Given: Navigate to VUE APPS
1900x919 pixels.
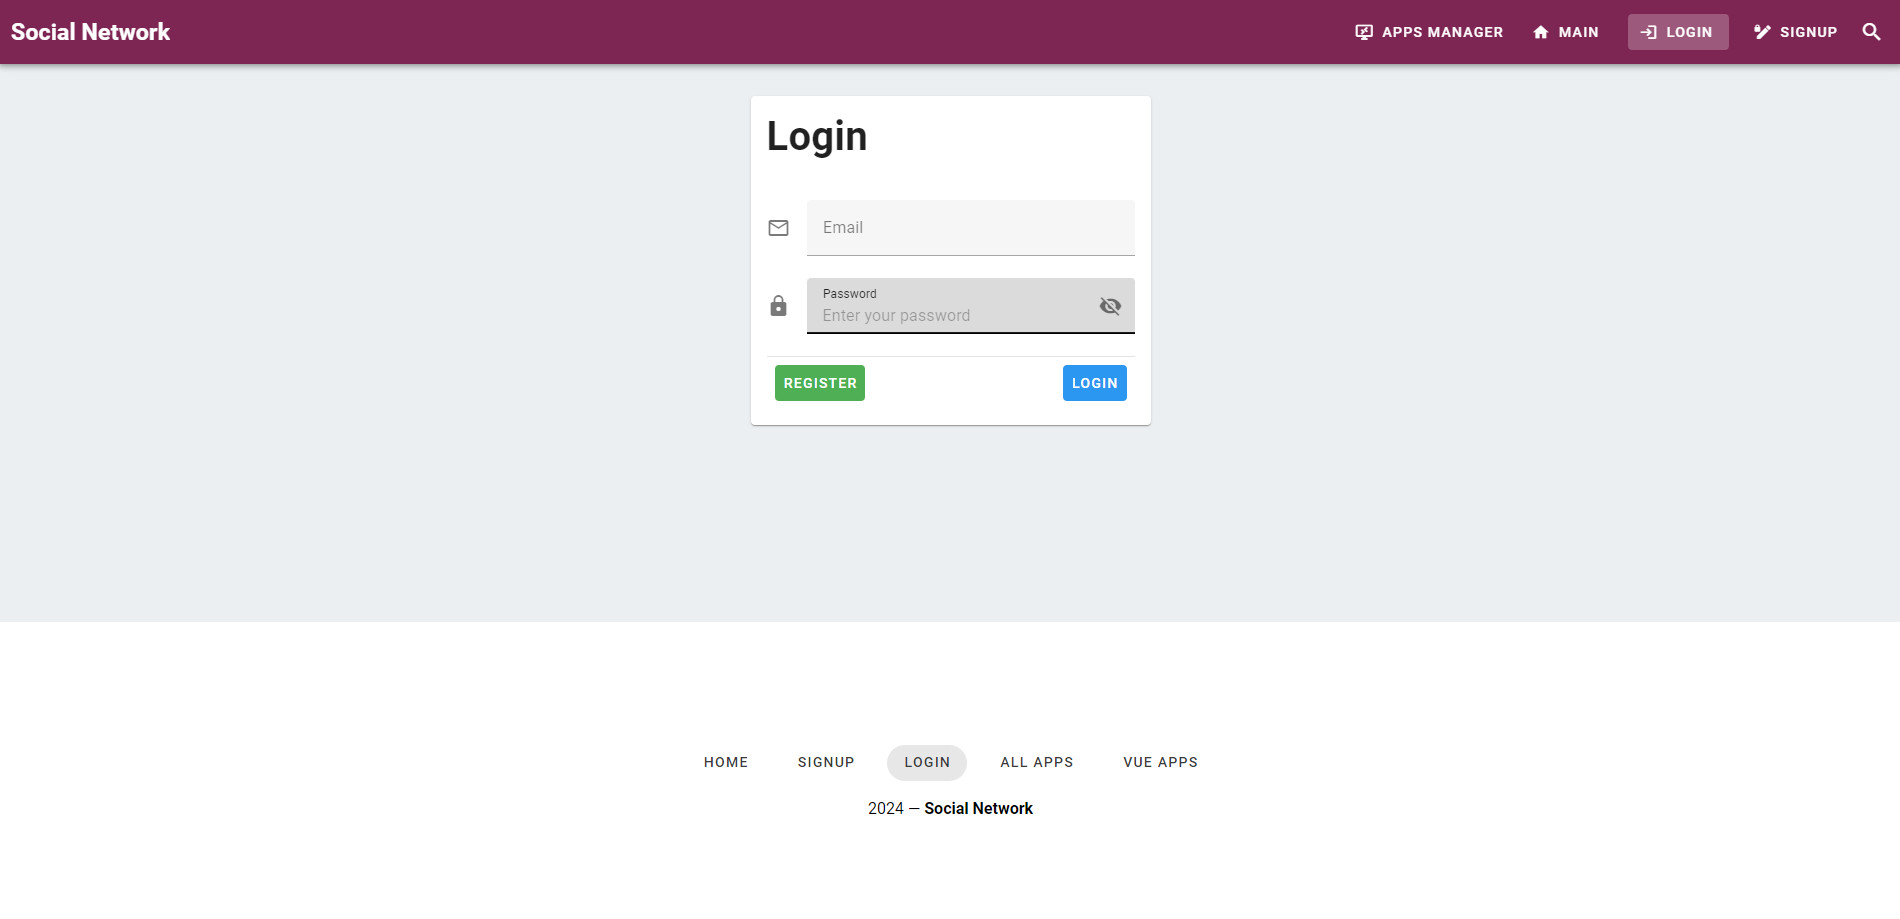Looking at the screenshot, I should [x=1159, y=762].
